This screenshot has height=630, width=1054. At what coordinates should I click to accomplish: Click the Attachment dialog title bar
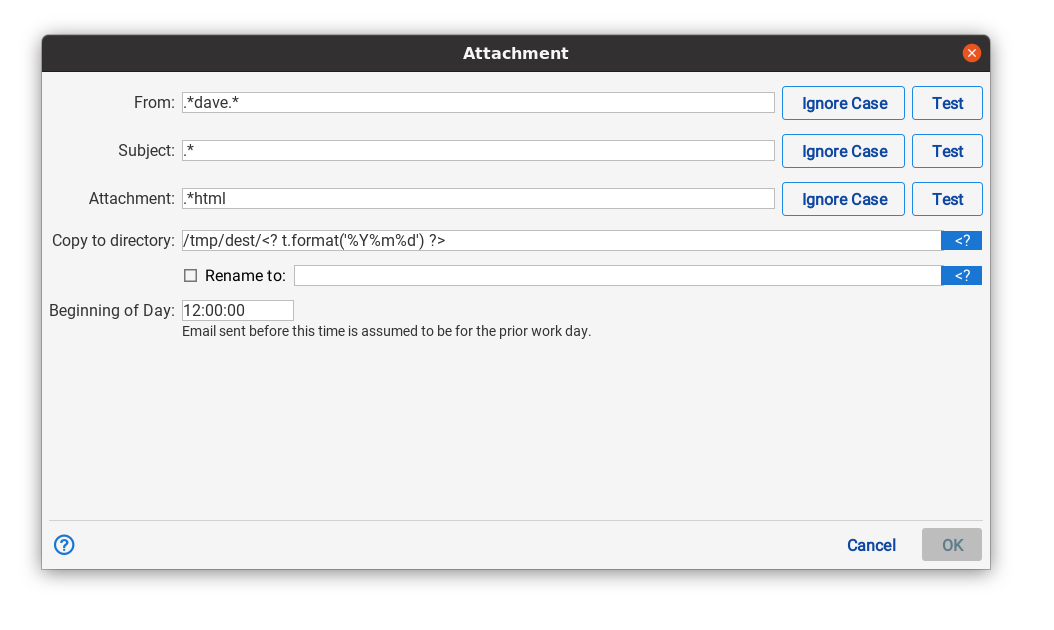pyautogui.click(x=515, y=53)
